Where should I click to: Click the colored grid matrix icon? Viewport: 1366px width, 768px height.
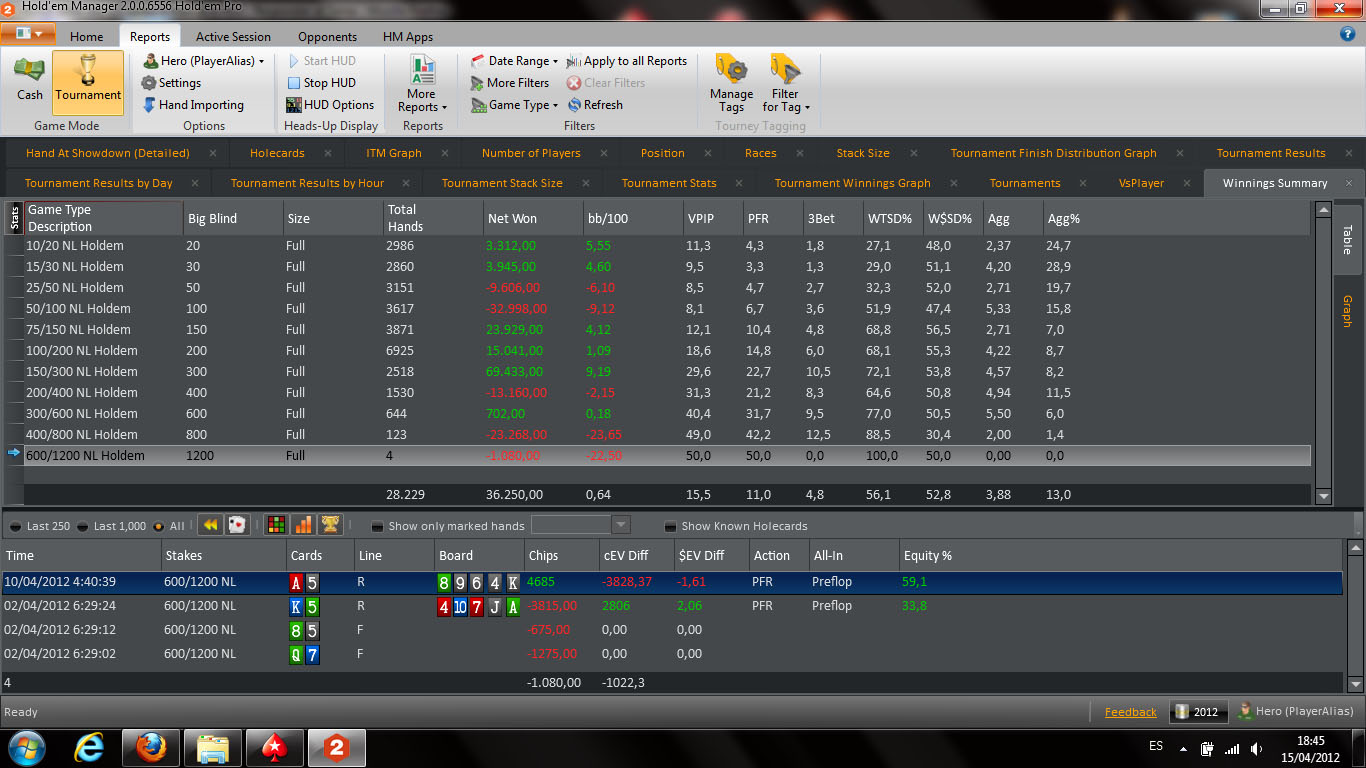[276, 525]
